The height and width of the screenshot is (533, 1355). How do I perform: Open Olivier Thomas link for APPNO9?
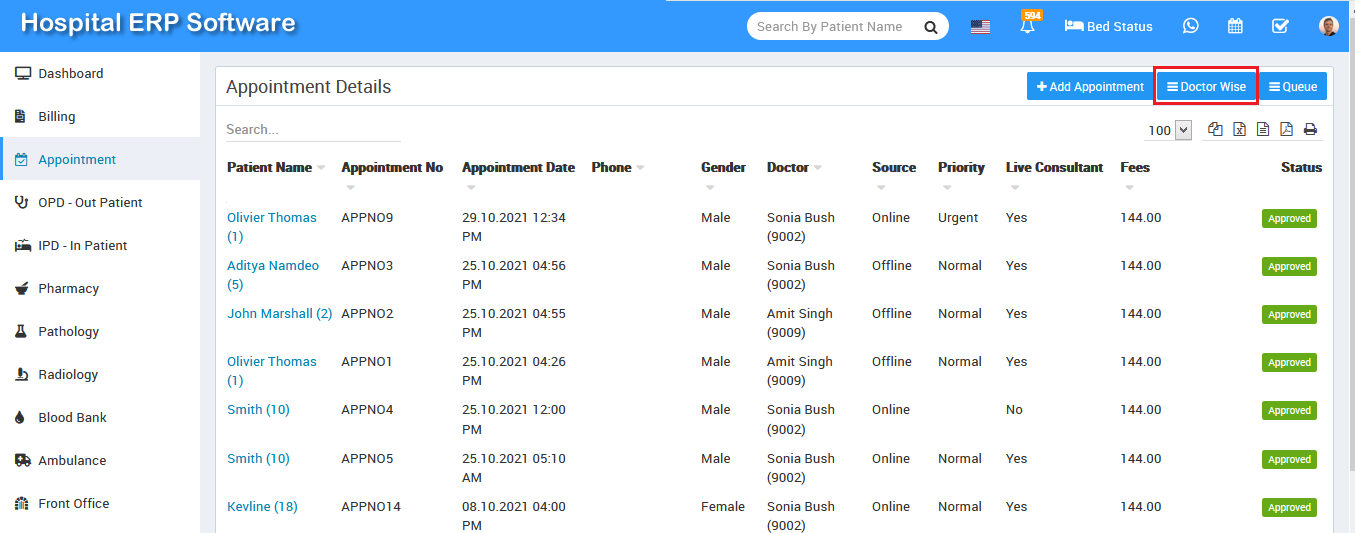pyautogui.click(x=271, y=227)
